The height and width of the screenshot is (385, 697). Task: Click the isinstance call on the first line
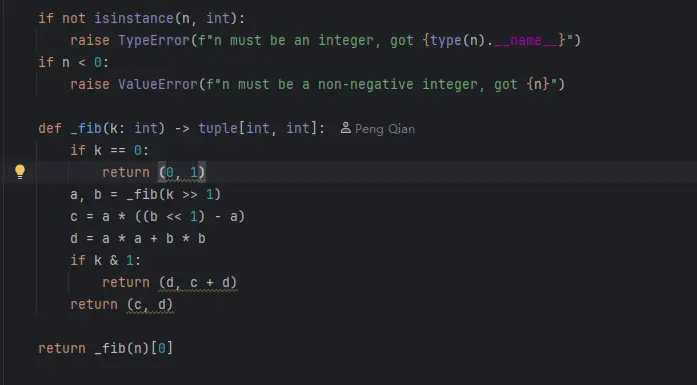[x=134, y=18]
